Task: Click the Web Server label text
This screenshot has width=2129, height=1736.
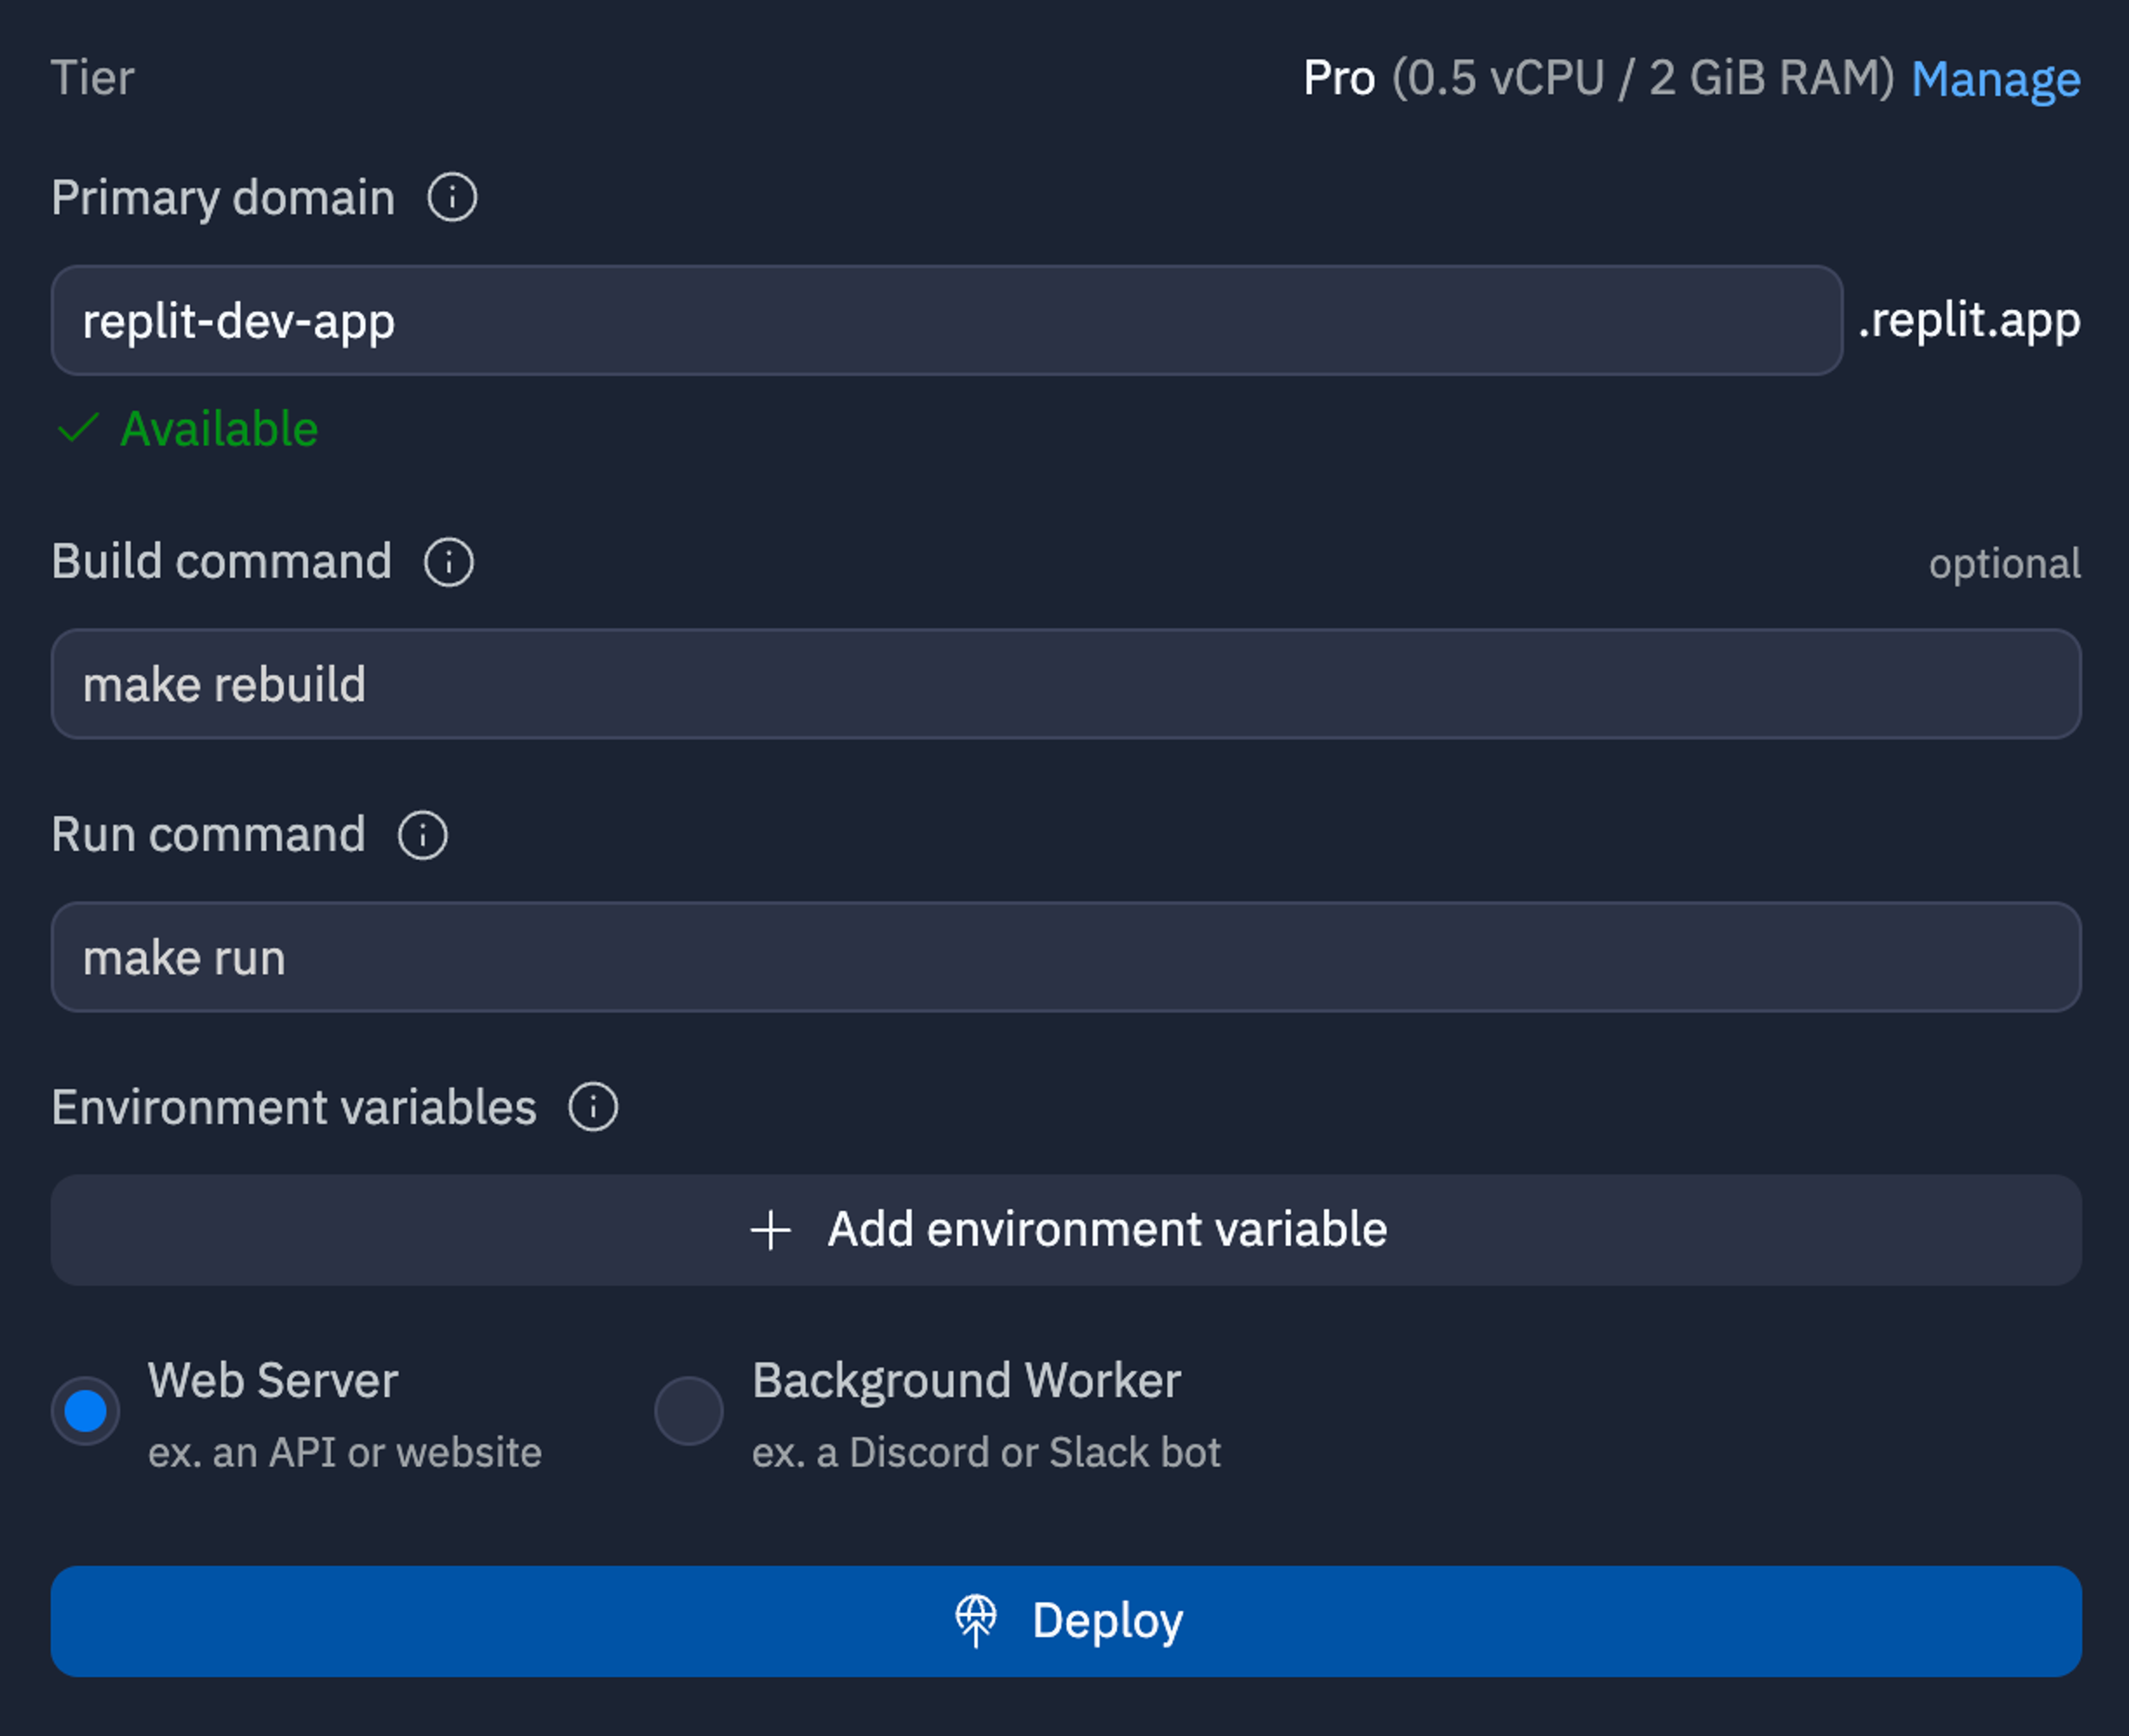Action: coord(273,1380)
